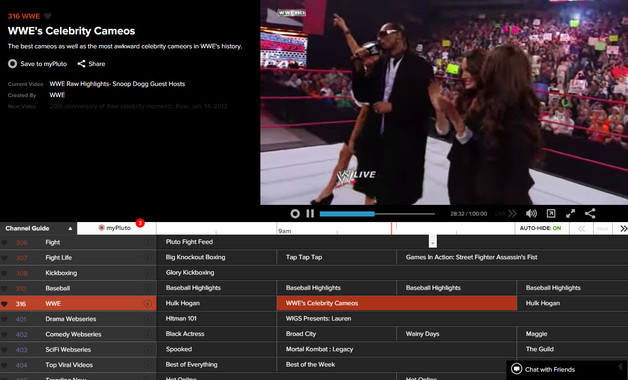The image size is (628, 380).
Task: Open WIGS Presents: Lauren program
Action: [x=453, y=319]
